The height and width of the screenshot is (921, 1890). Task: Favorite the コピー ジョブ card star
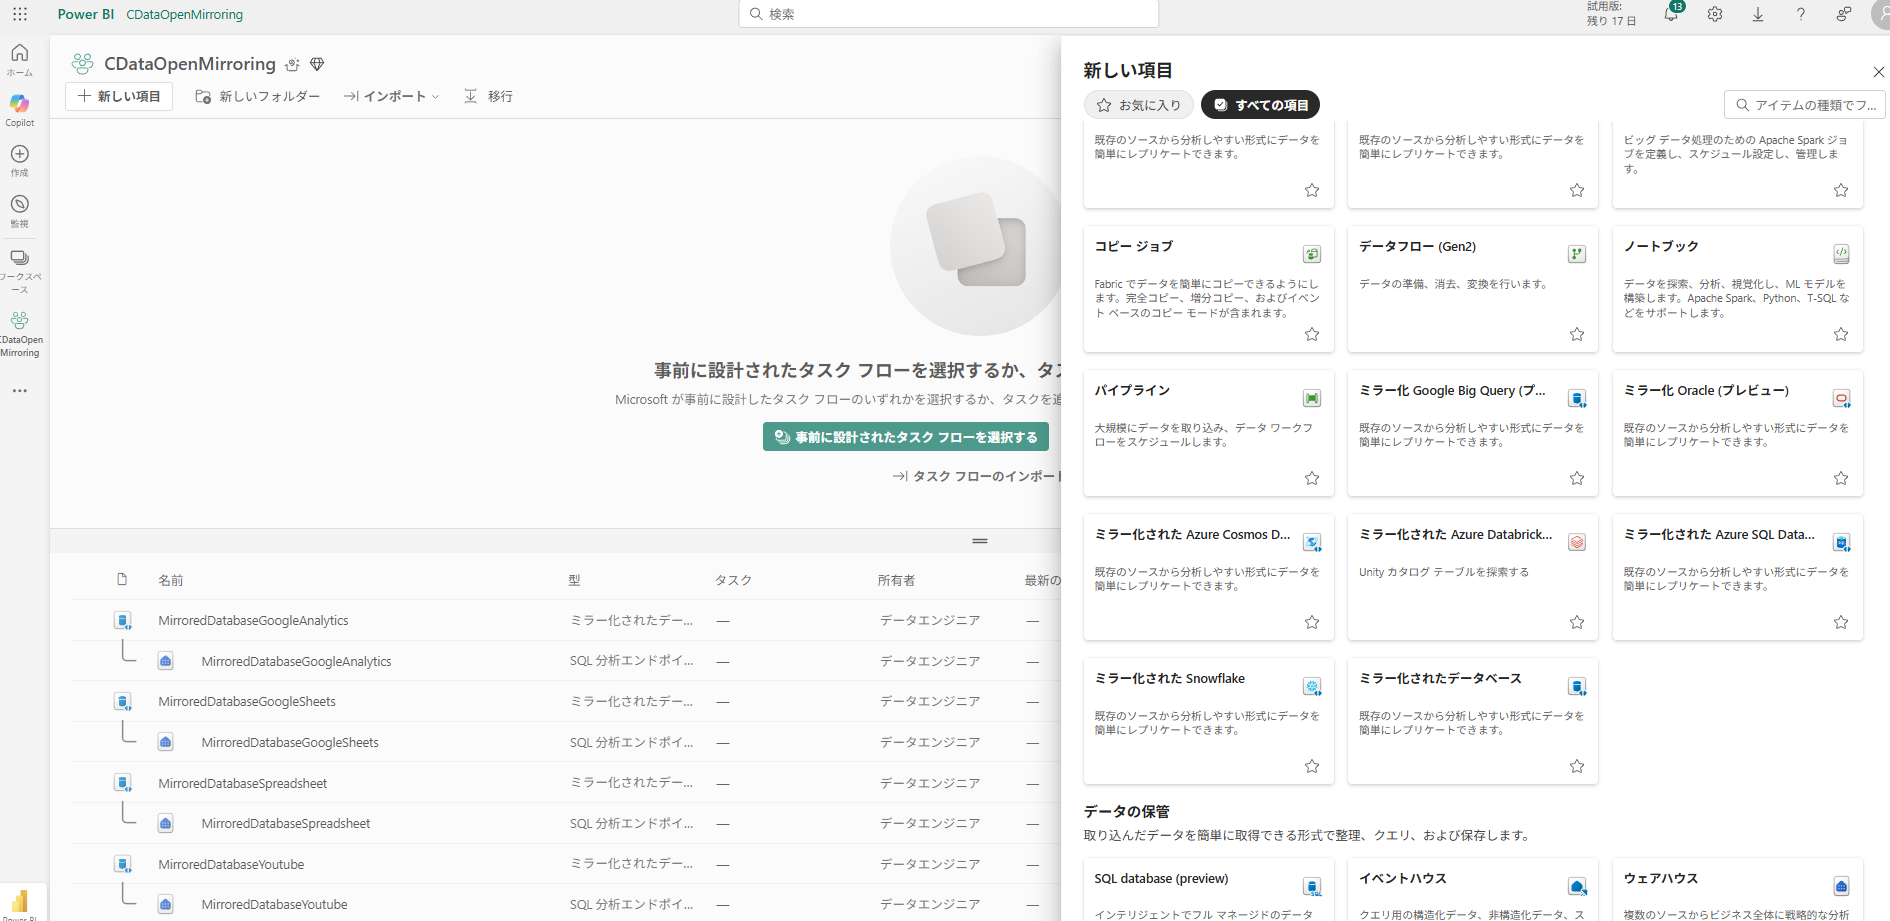coord(1312,334)
